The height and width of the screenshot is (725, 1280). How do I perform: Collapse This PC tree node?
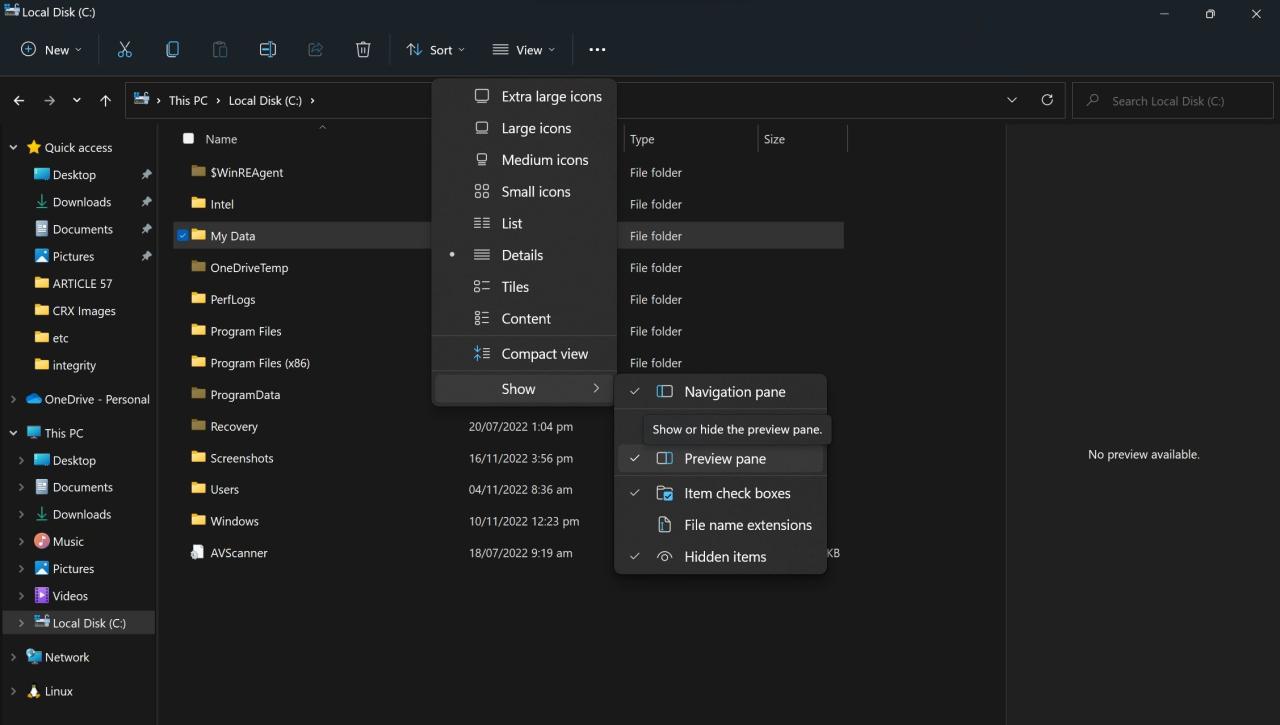click(13, 433)
